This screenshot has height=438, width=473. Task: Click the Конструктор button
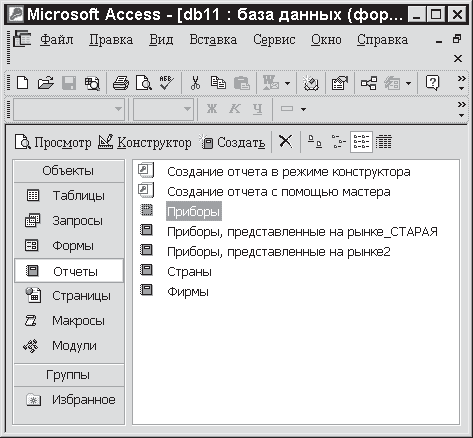tap(145, 142)
